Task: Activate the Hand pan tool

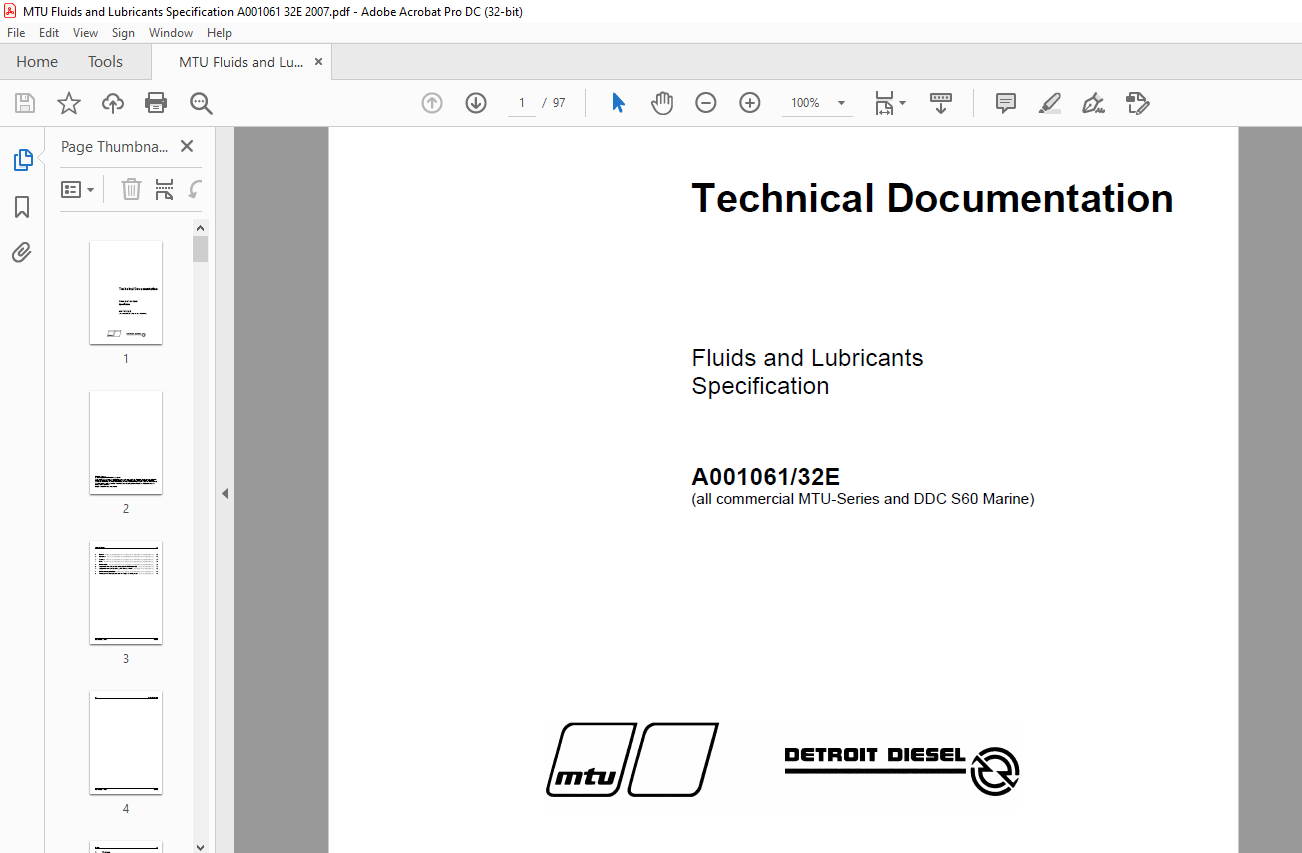Action: tap(662, 103)
